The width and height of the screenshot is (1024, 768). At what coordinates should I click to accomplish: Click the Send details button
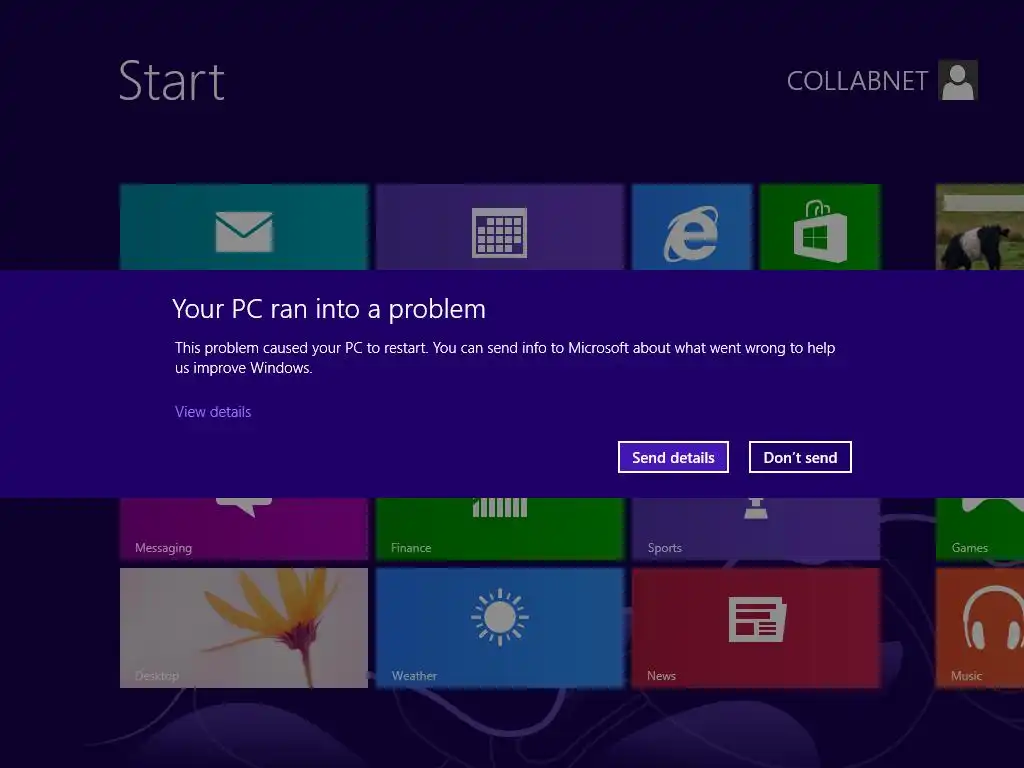point(673,457)
